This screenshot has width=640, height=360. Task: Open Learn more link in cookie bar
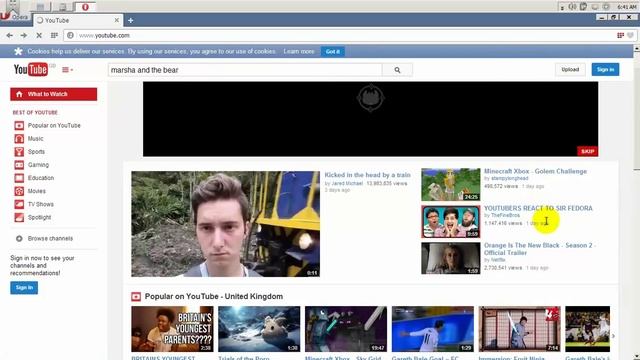(x=299, y=51)
